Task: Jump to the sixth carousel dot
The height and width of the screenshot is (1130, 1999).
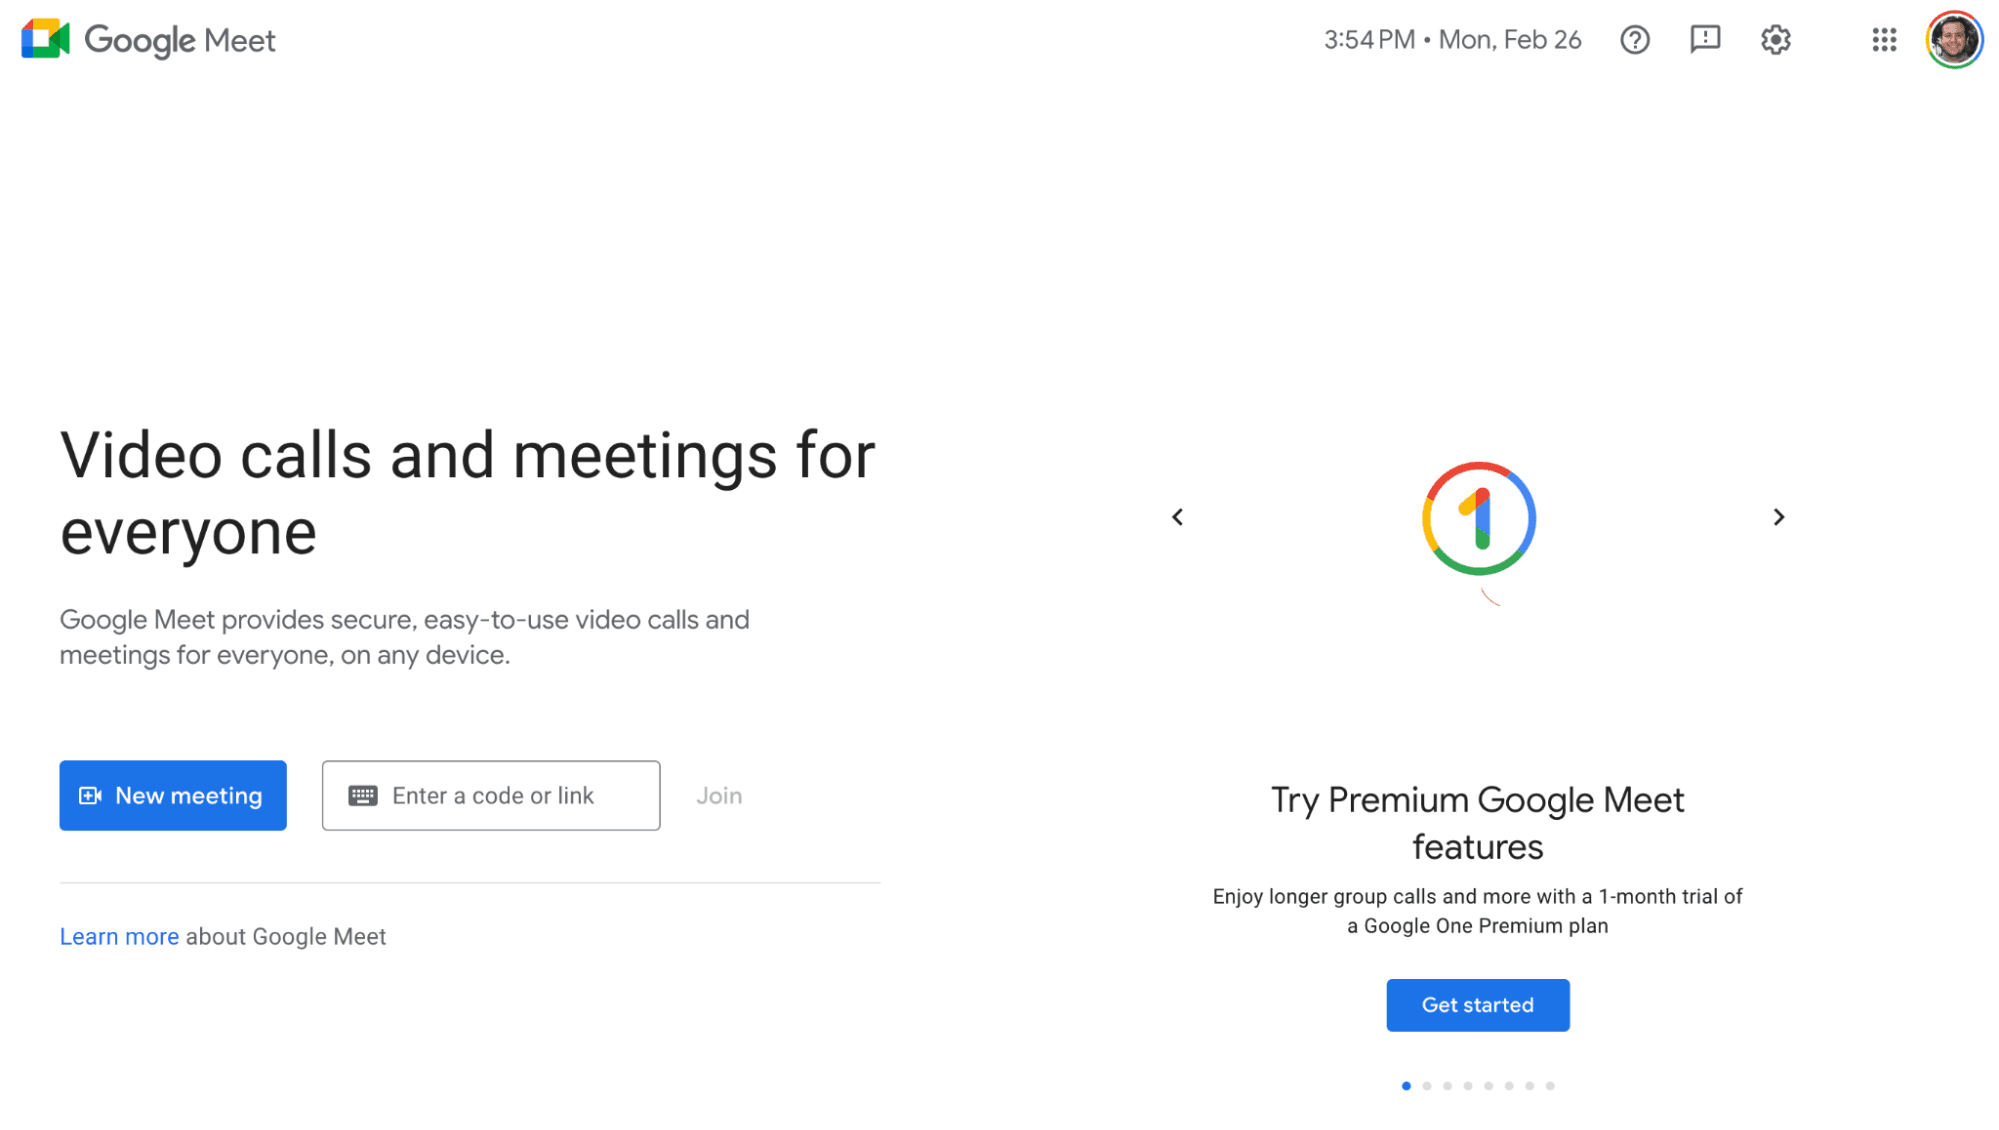Action: click(x=1509, y=1086)
